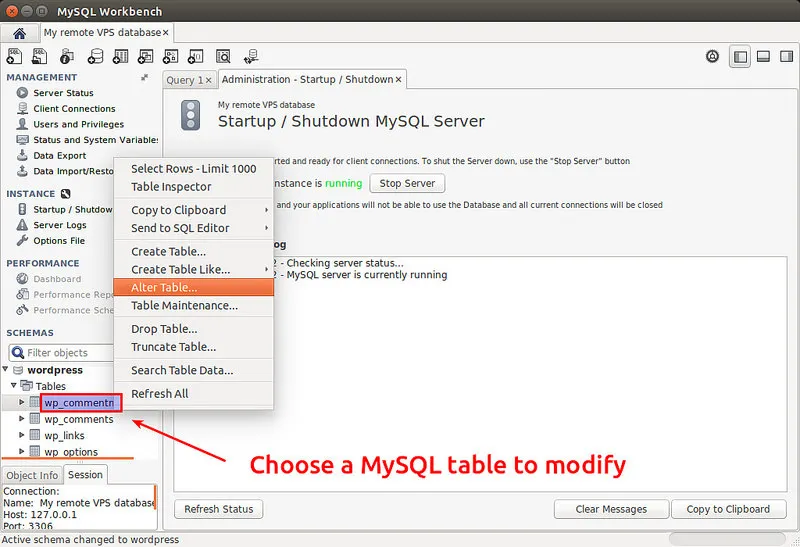Choose Search Table Data... menu entry

[x=193, y=370]
